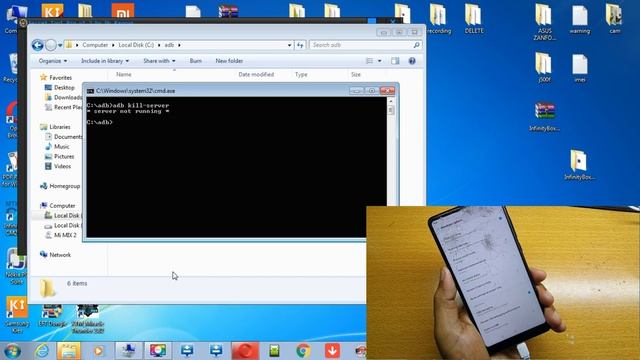Screen dimensions: 640x360
Task: Open the InfinityBox WinRAR archive on desktop
Action: point(544,117)
